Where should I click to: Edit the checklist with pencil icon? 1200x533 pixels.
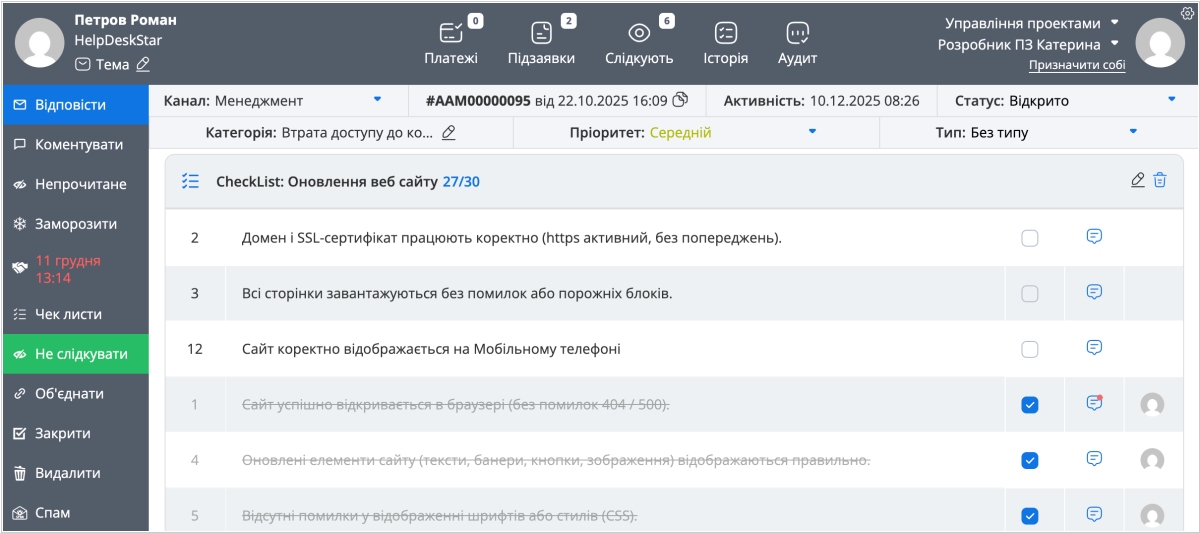1137,181
